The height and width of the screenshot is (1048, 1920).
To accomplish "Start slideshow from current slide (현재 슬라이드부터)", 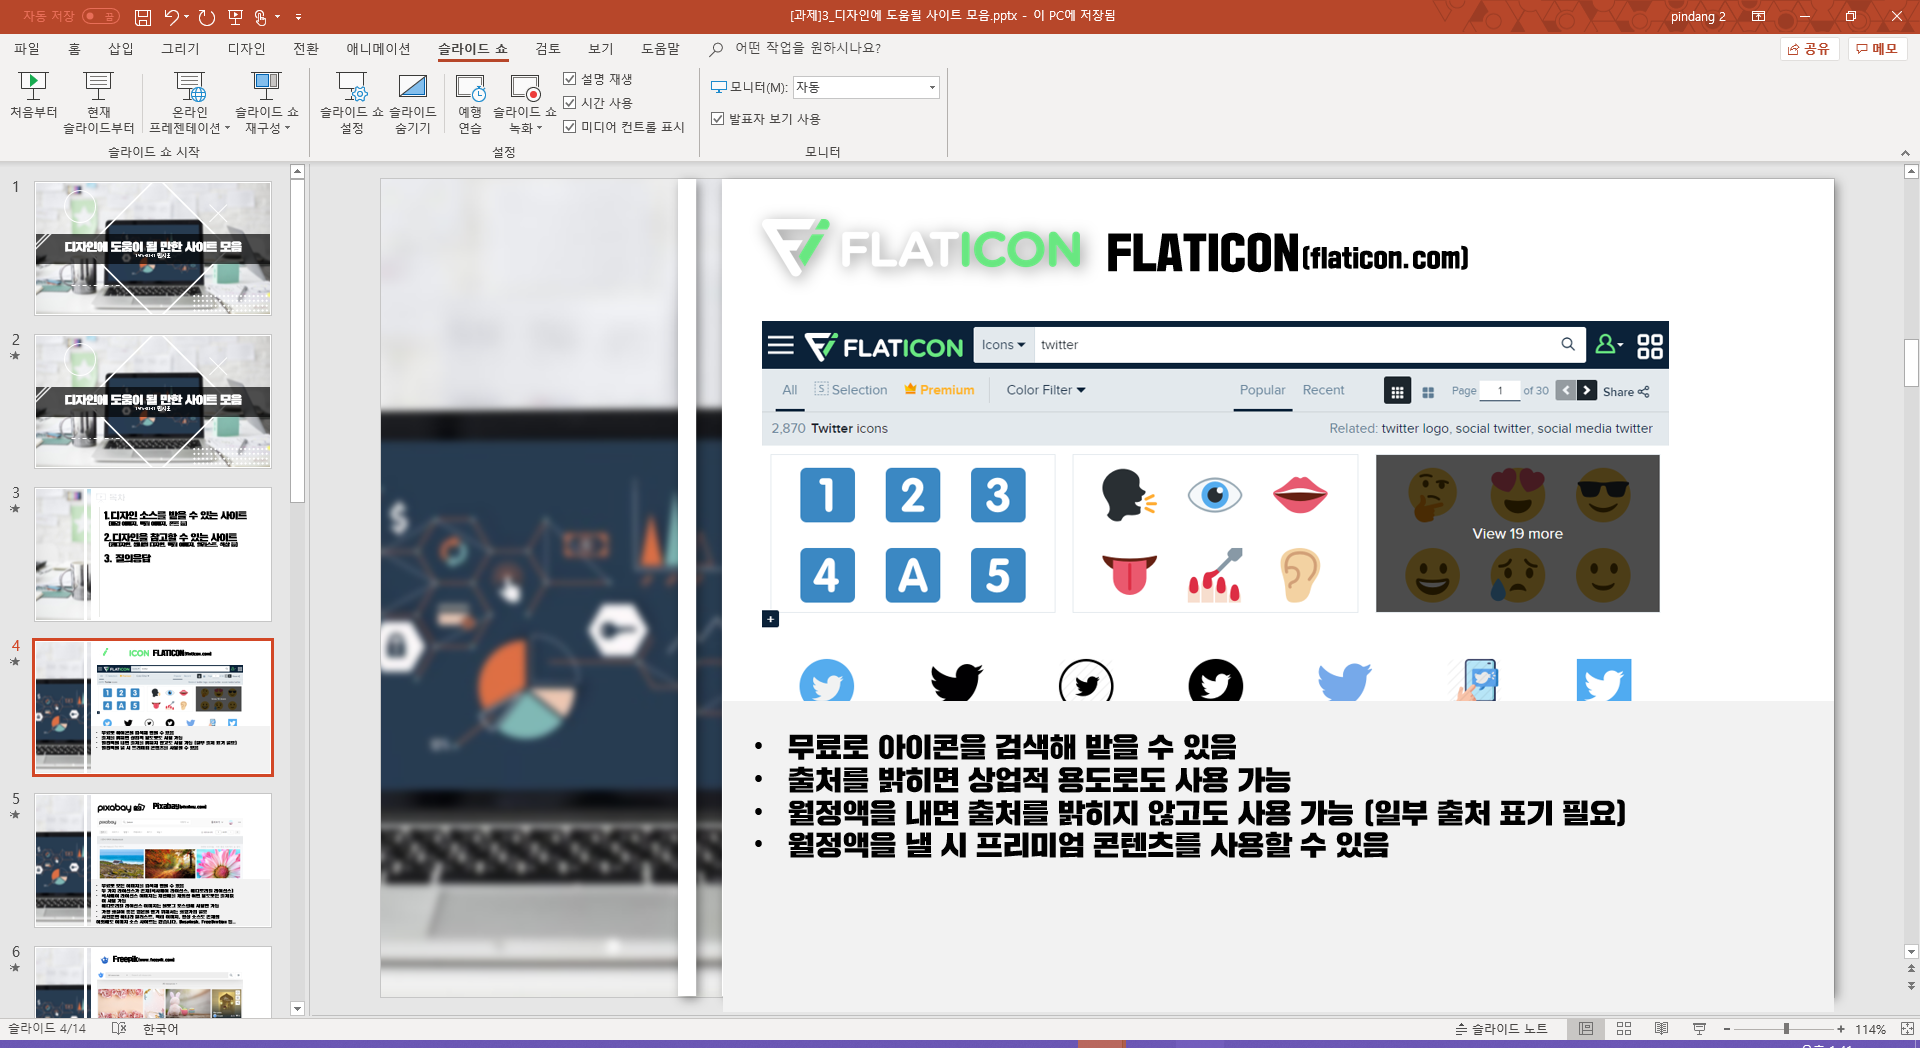I will [x=98, y=102].
